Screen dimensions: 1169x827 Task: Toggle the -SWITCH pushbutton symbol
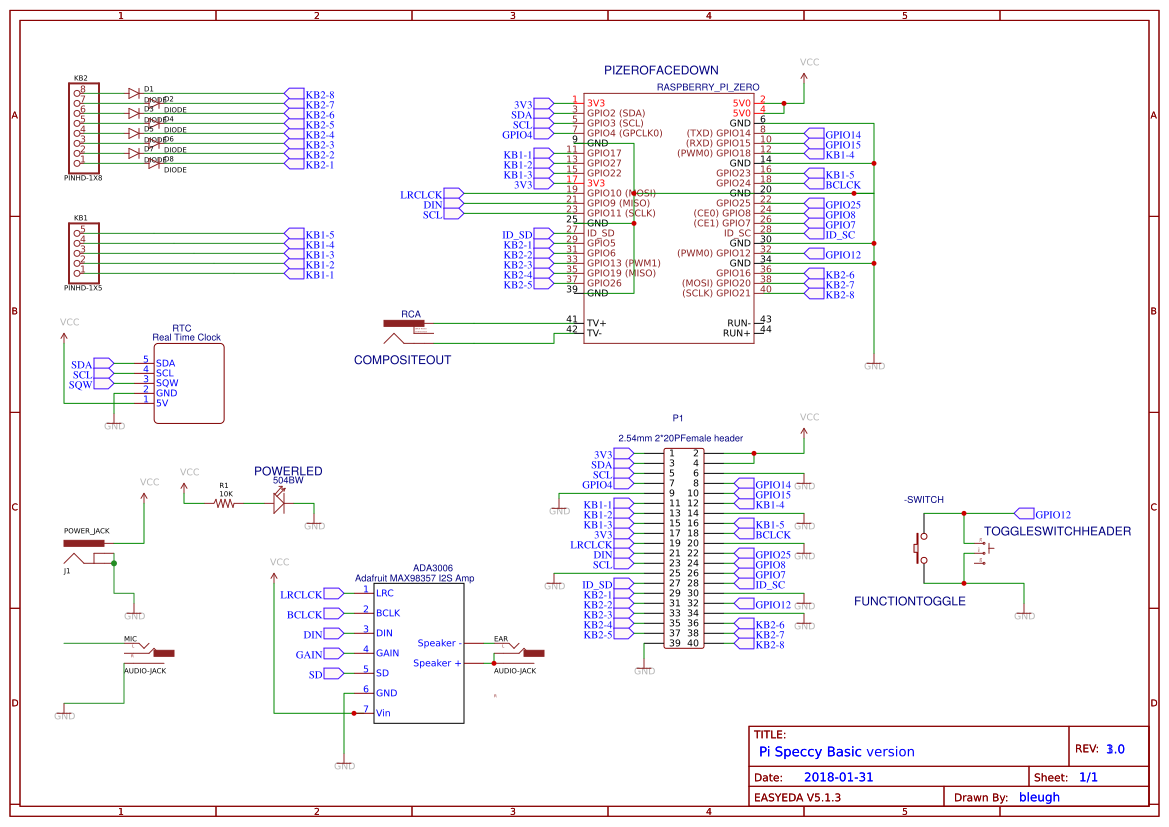coord(920,550)
